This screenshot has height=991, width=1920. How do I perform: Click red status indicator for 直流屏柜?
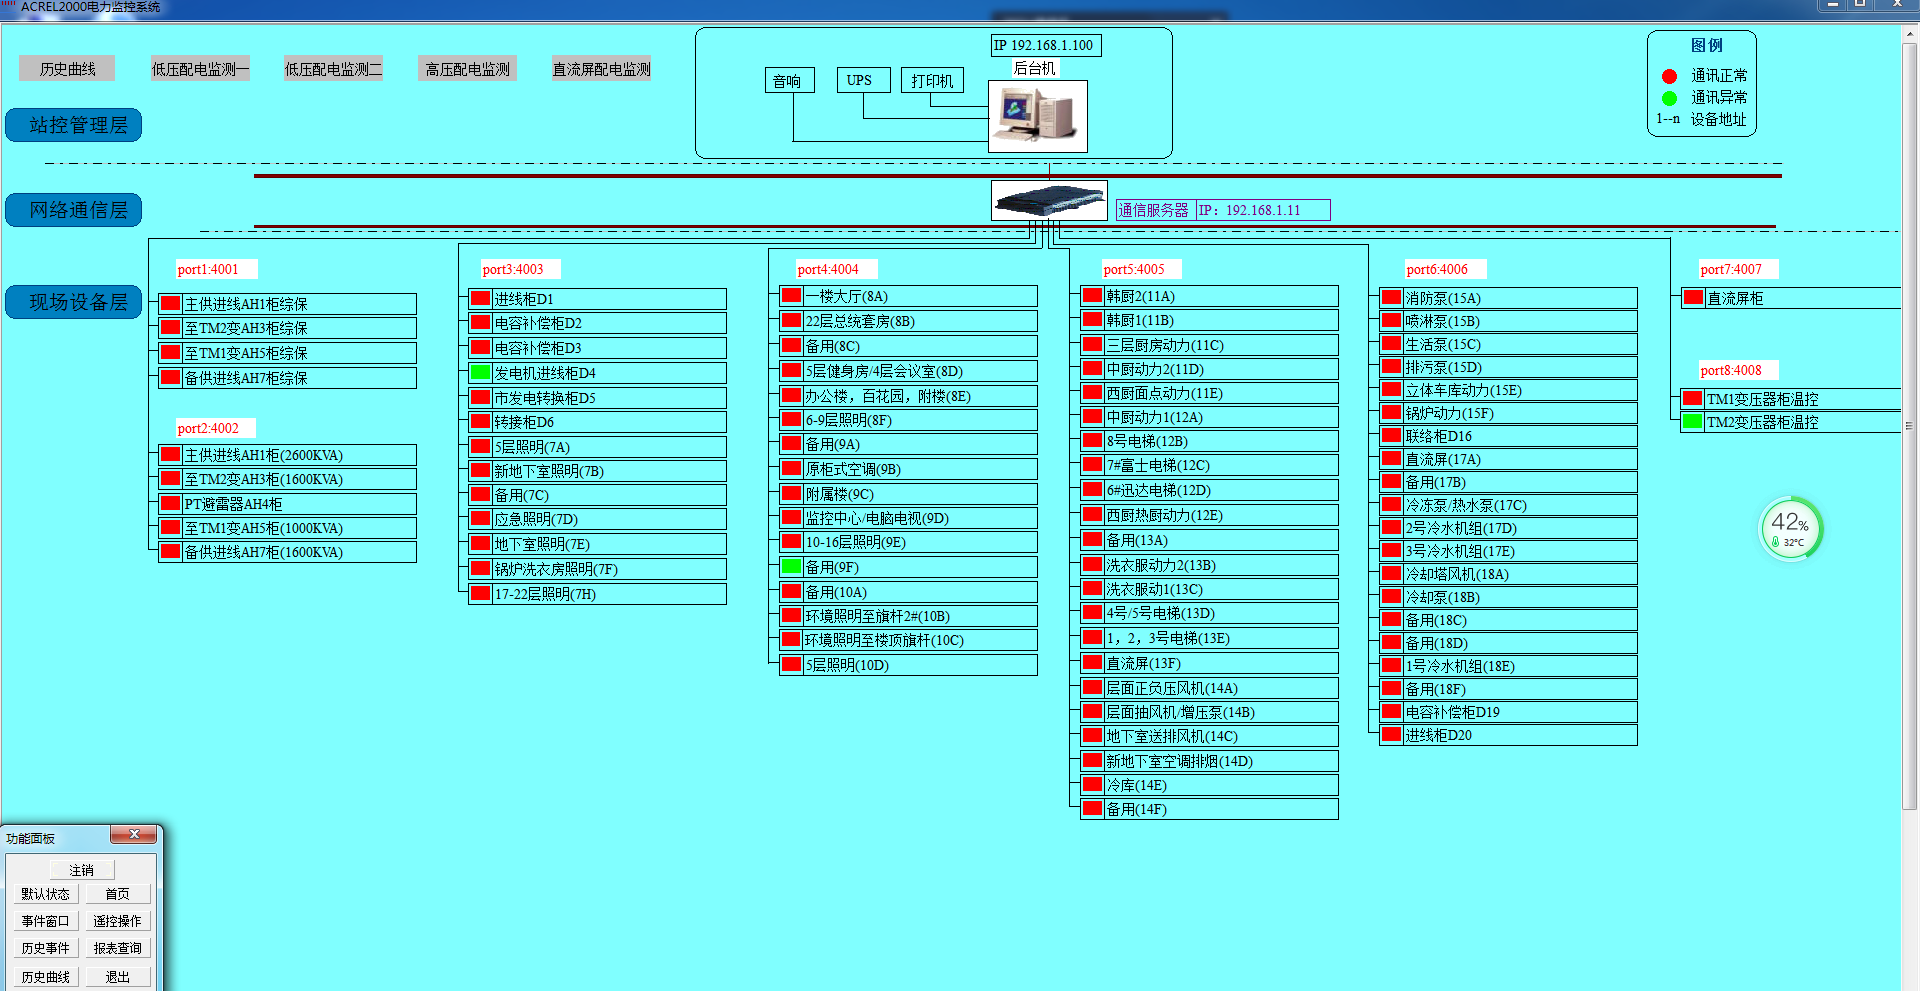[x=1693, y=298]
